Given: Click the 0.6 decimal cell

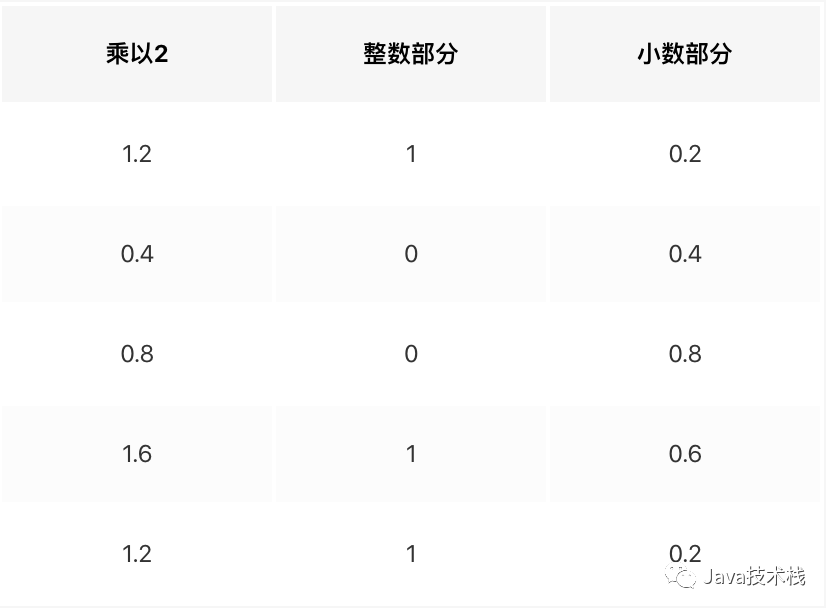Looking at the screenshot, I should click(685, 454).
